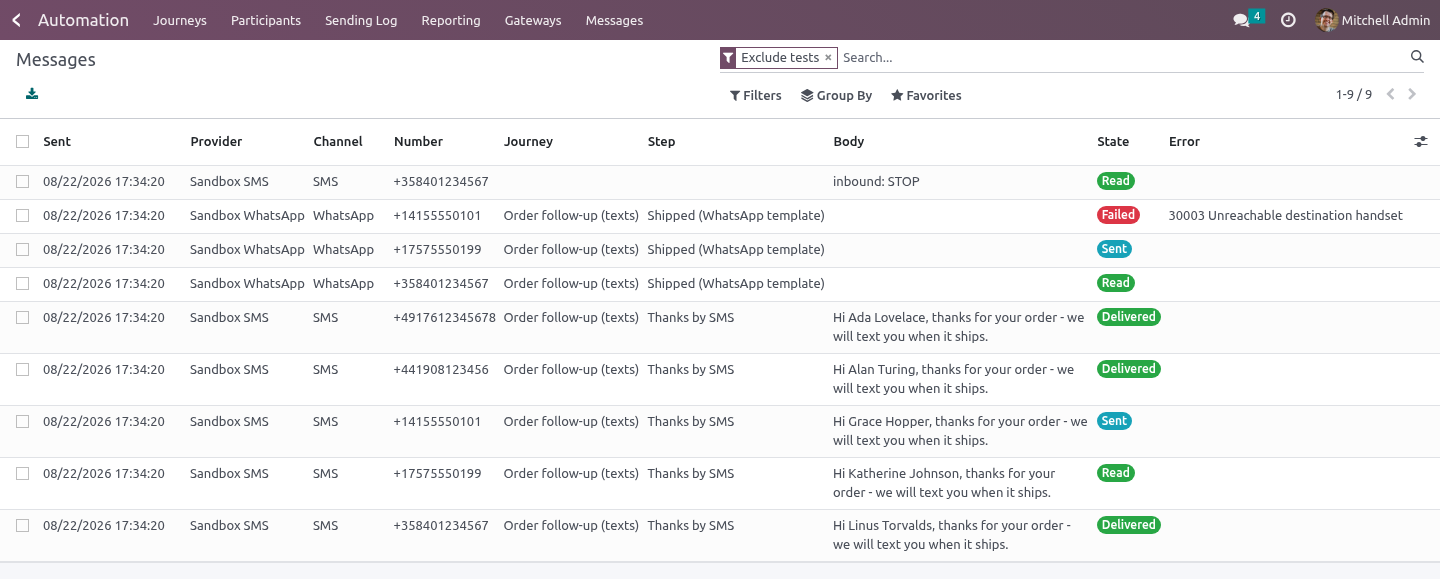
Task: Open the Messages menu in navbar
Action: click(614, 20)
